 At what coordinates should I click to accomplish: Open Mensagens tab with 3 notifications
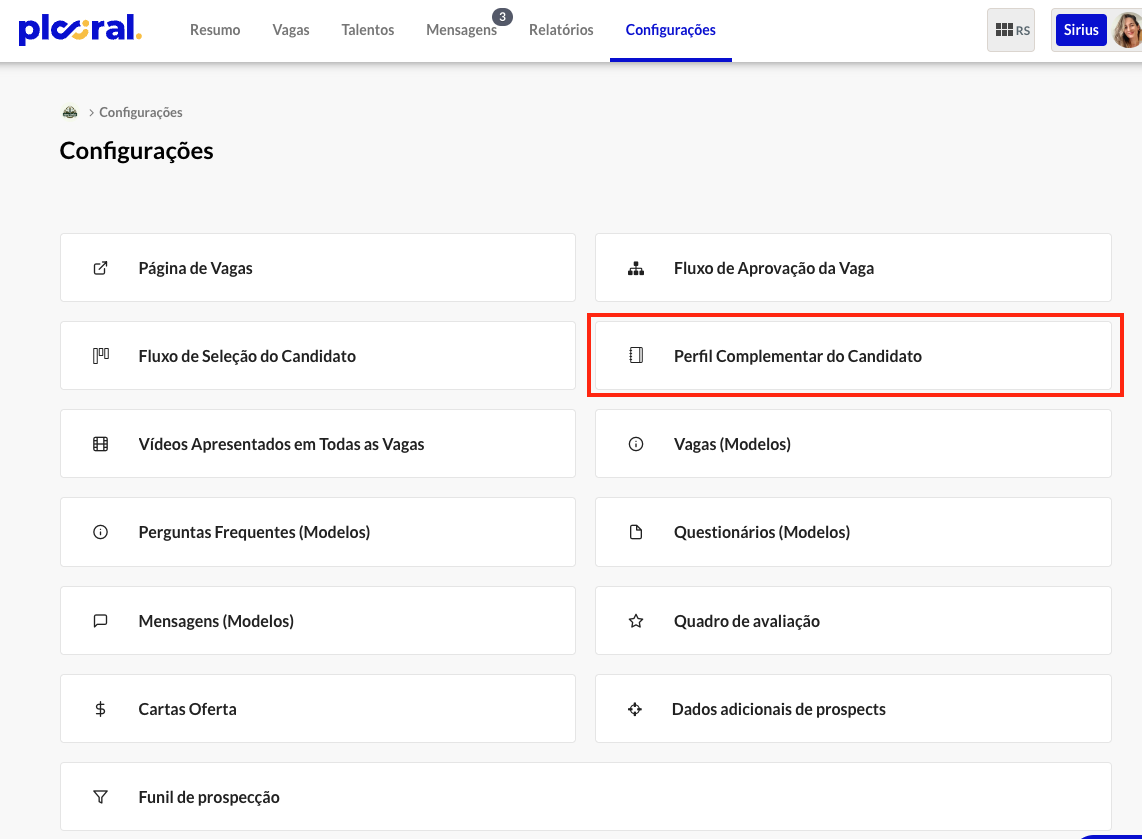(461, 30)
